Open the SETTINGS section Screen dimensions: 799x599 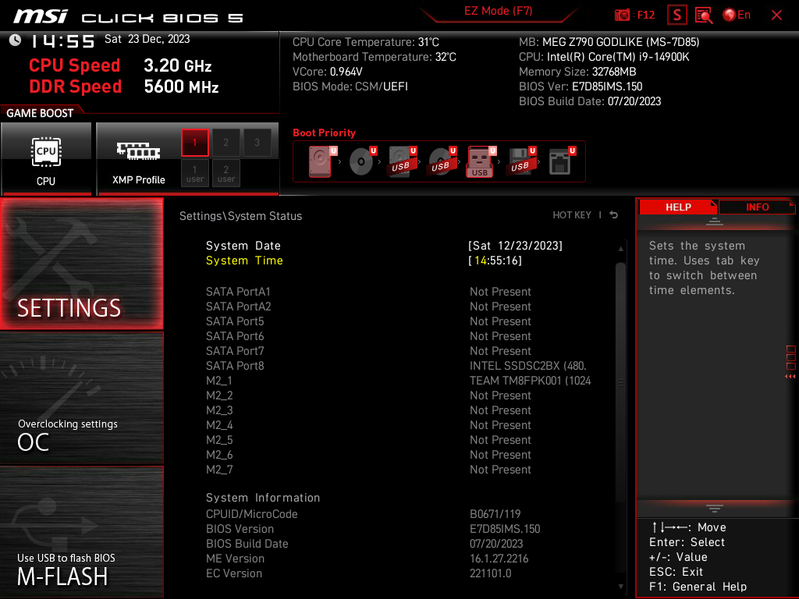click(x=82, y=264)
